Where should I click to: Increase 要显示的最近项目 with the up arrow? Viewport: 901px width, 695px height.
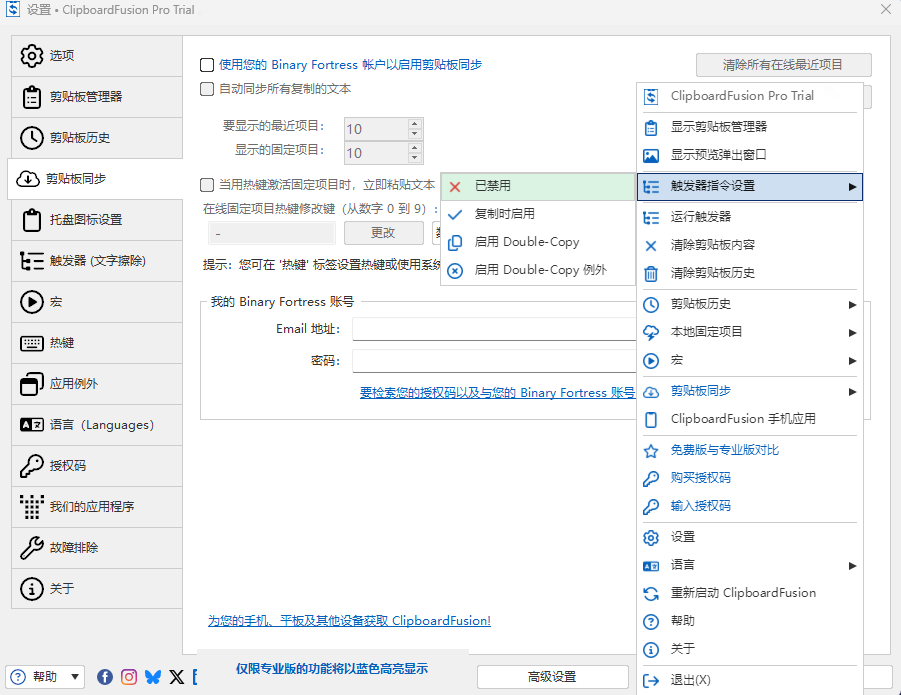[416, 124]
